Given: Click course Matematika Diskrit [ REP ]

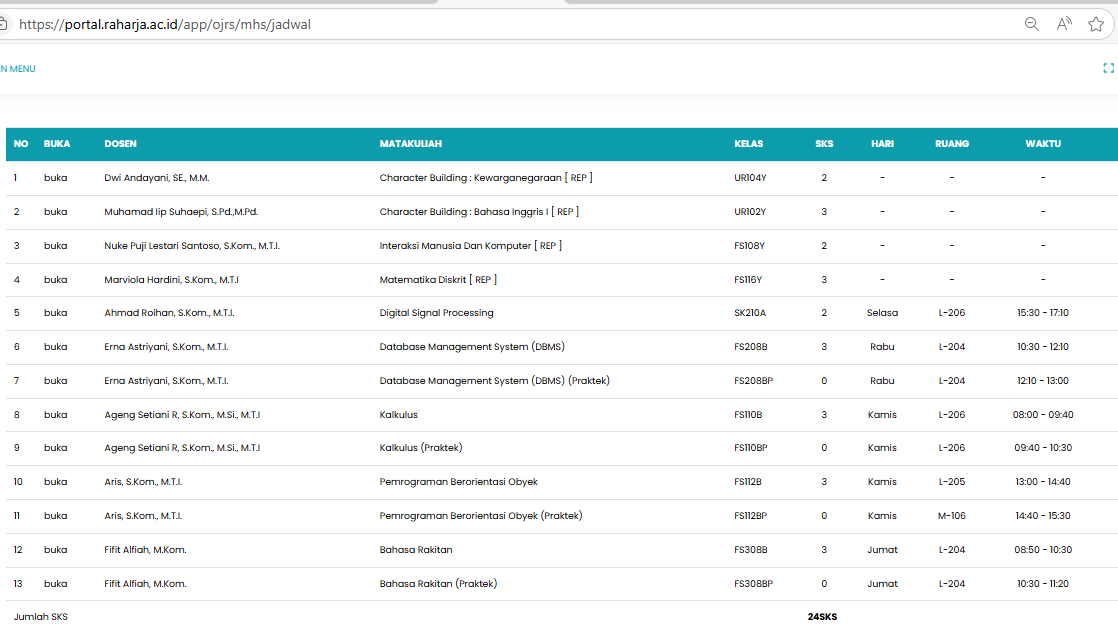Looking at the screenshot, I should tap(438, 279).
